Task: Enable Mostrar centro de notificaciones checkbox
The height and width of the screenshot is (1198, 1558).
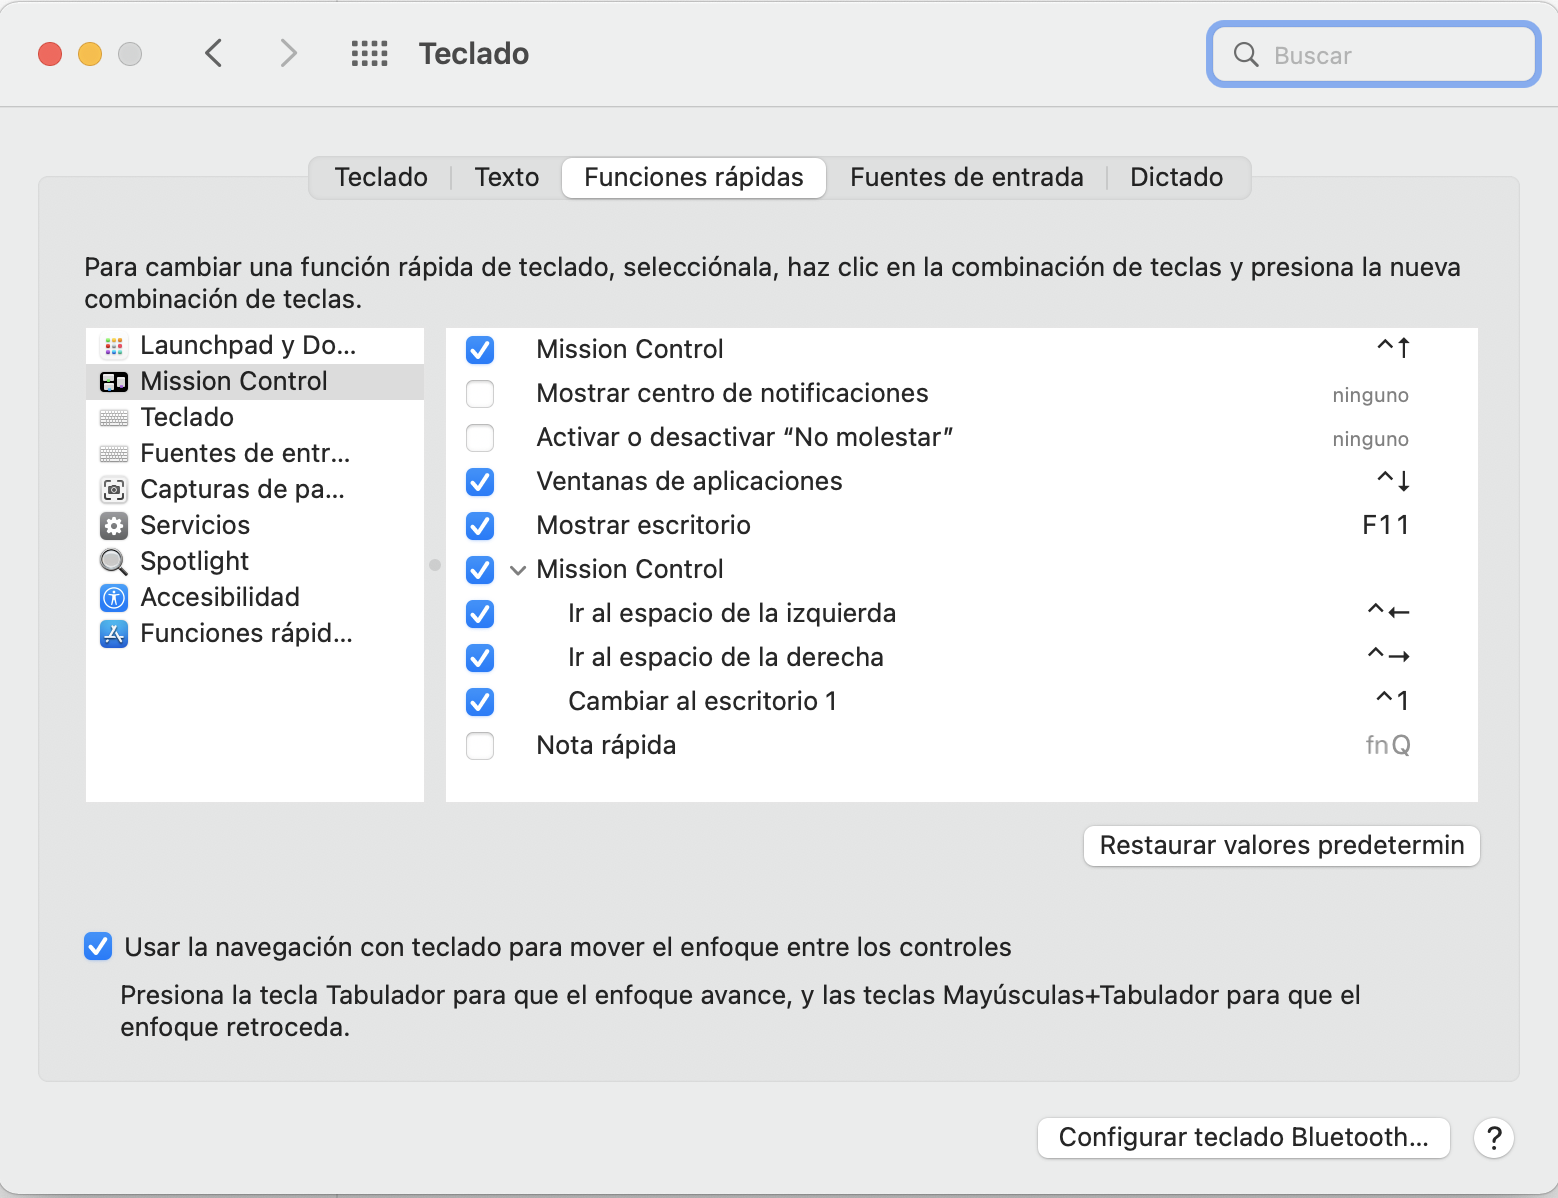Action: tap(480, 394)
